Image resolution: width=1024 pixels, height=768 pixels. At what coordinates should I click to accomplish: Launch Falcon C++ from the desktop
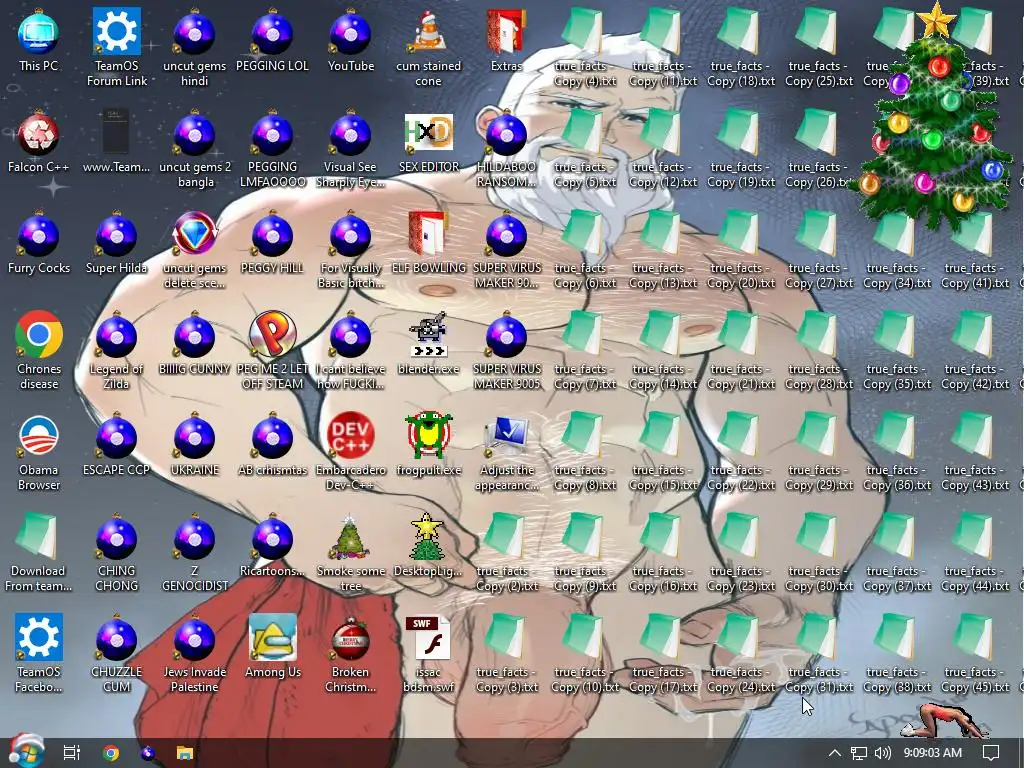tap(39, 142)
